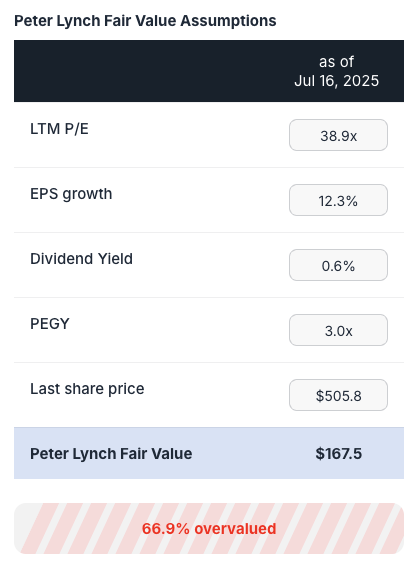Click the dark table header bar
The image size is (416, 570).
pos(209,71)
